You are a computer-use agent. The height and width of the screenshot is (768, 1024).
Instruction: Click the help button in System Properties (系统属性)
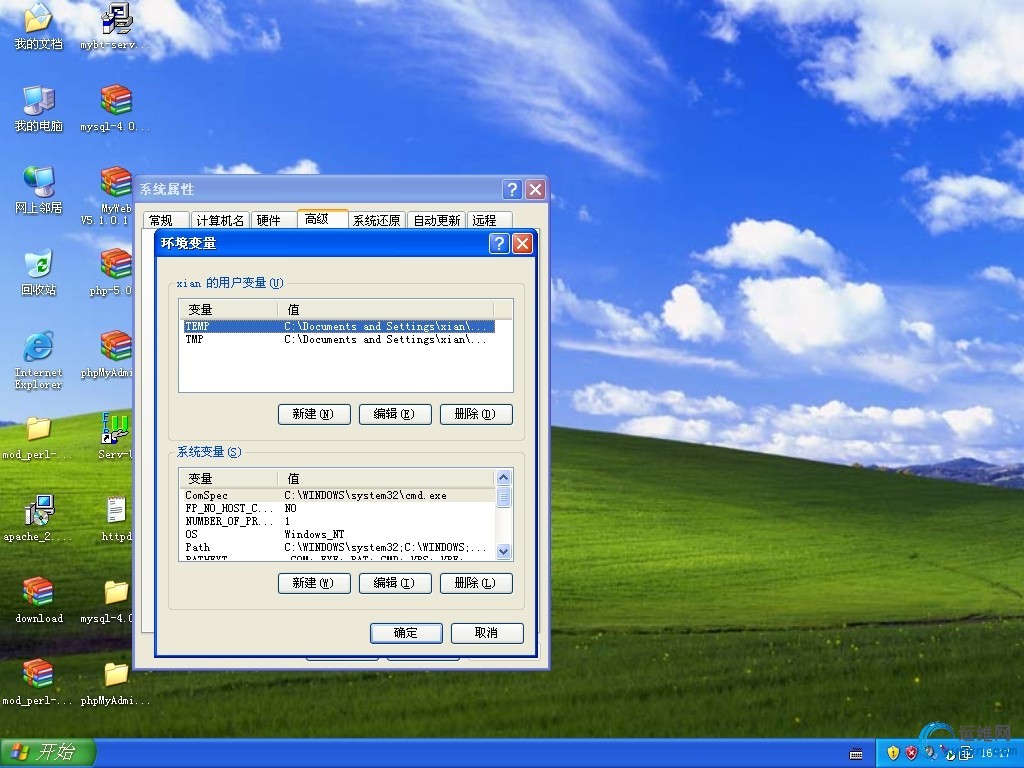tap(512, 189)
